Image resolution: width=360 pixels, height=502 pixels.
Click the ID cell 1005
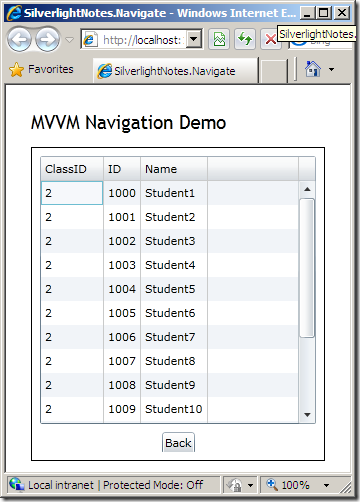point(122,313)
